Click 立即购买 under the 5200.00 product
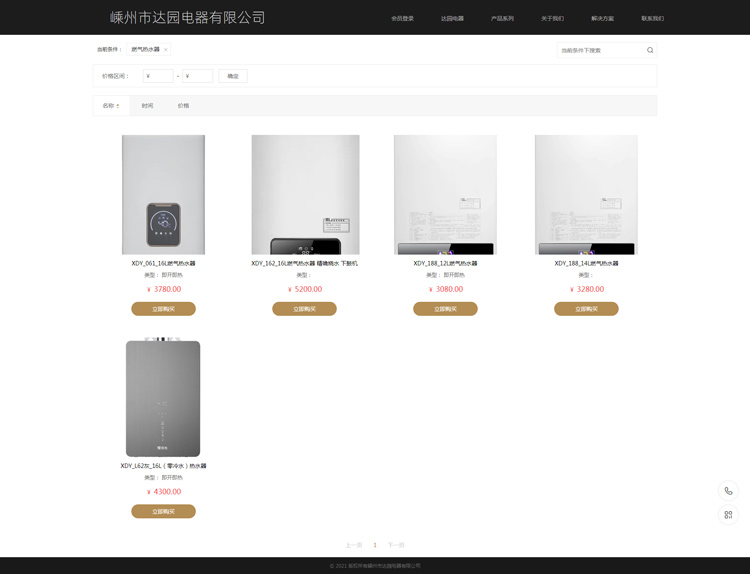The width and height of the screenshot is (750, 574). [304, 309]
